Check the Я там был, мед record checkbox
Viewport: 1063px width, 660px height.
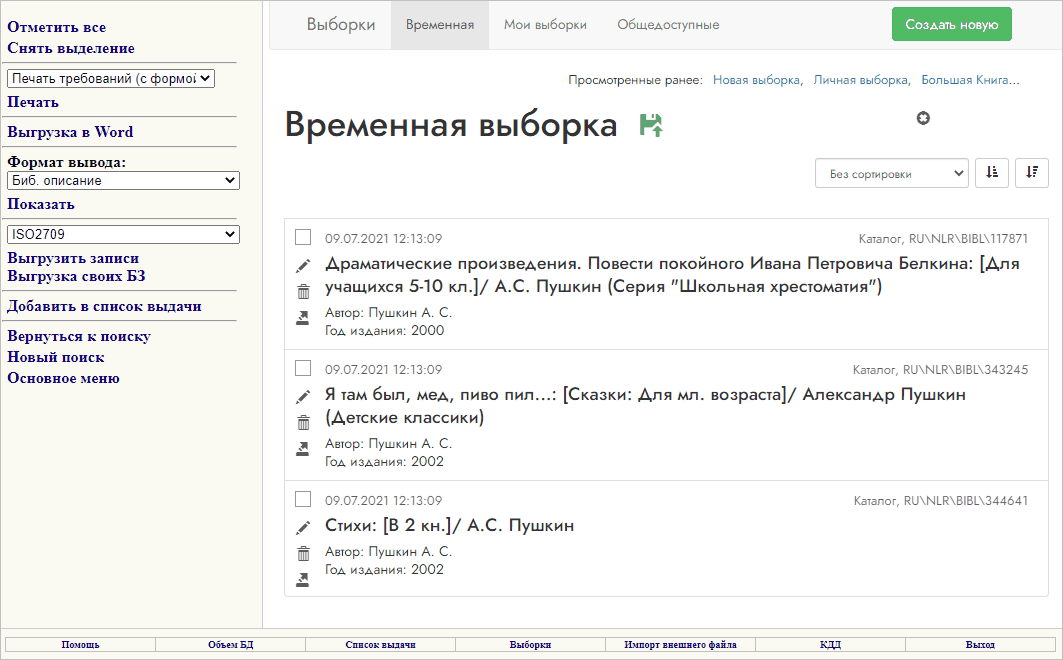click(x=303, y=368)
